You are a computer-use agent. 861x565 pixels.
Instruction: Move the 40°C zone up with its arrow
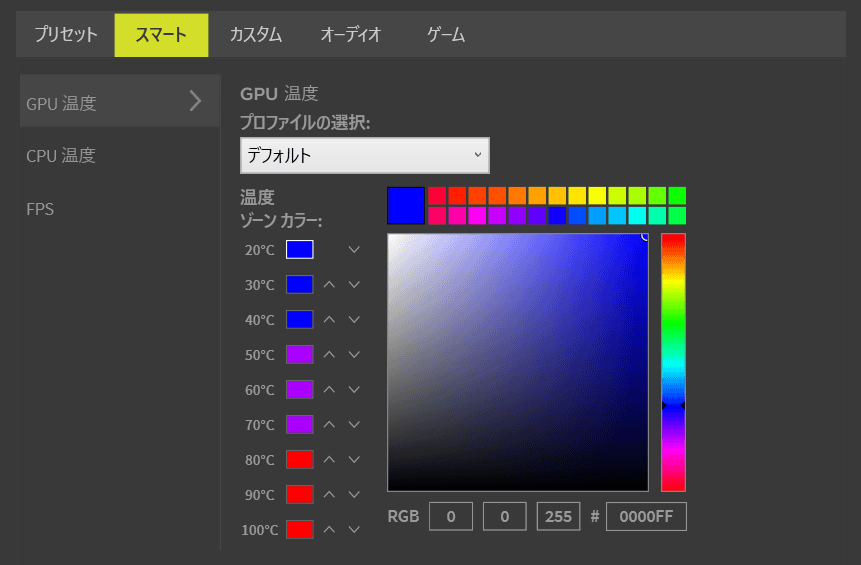[329, 320]
